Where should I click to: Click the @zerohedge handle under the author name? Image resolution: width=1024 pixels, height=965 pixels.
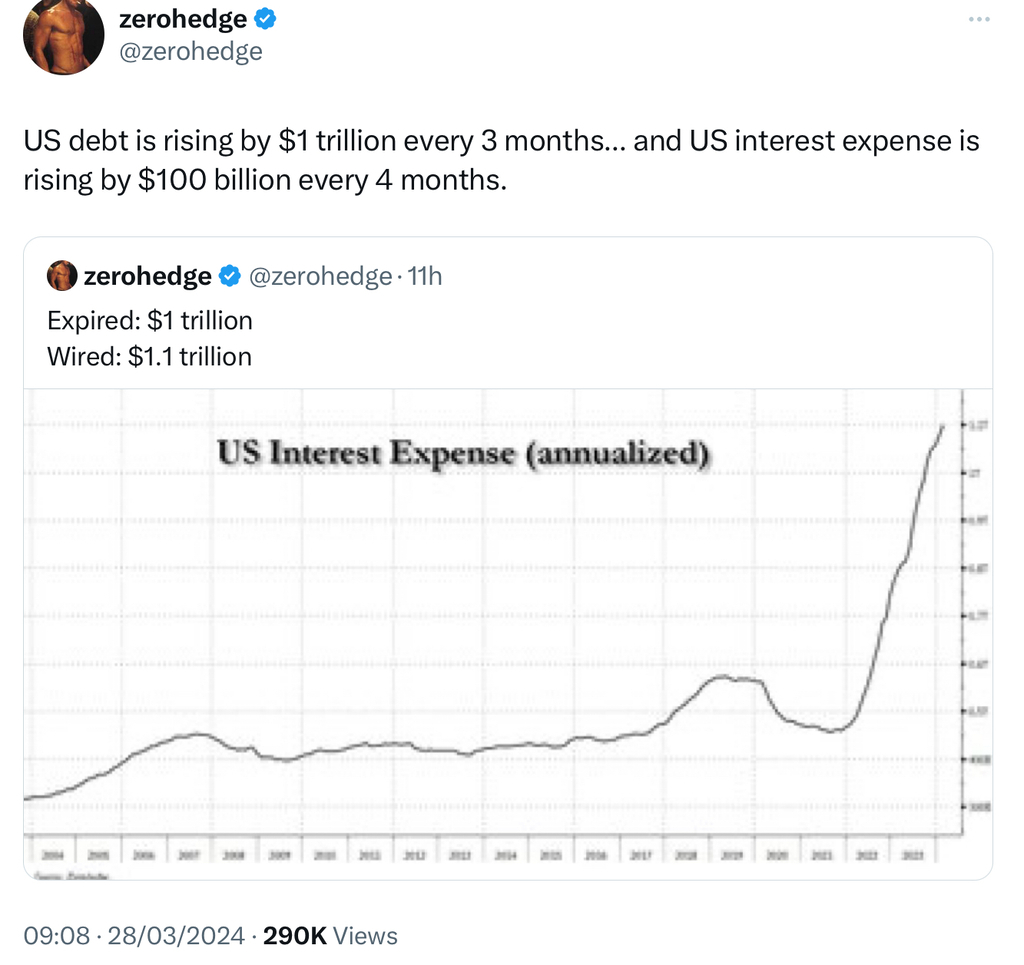(x=190, y=50)
